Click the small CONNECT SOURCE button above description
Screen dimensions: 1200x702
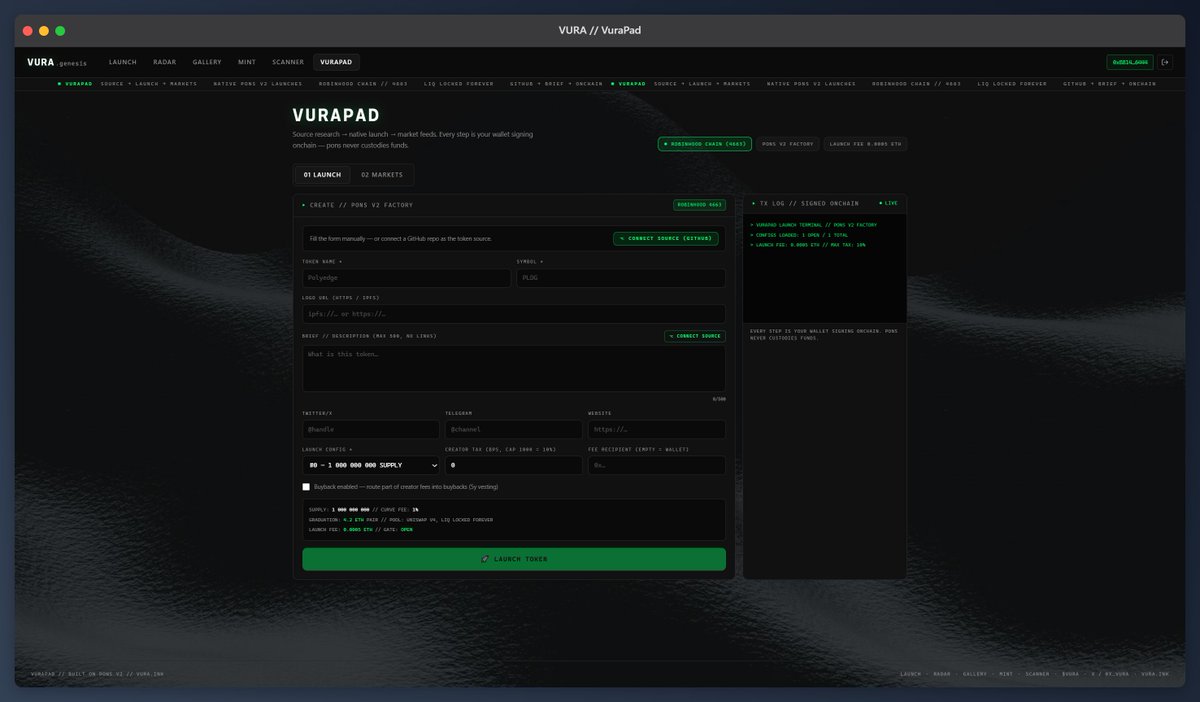click(x=695, y=336)
